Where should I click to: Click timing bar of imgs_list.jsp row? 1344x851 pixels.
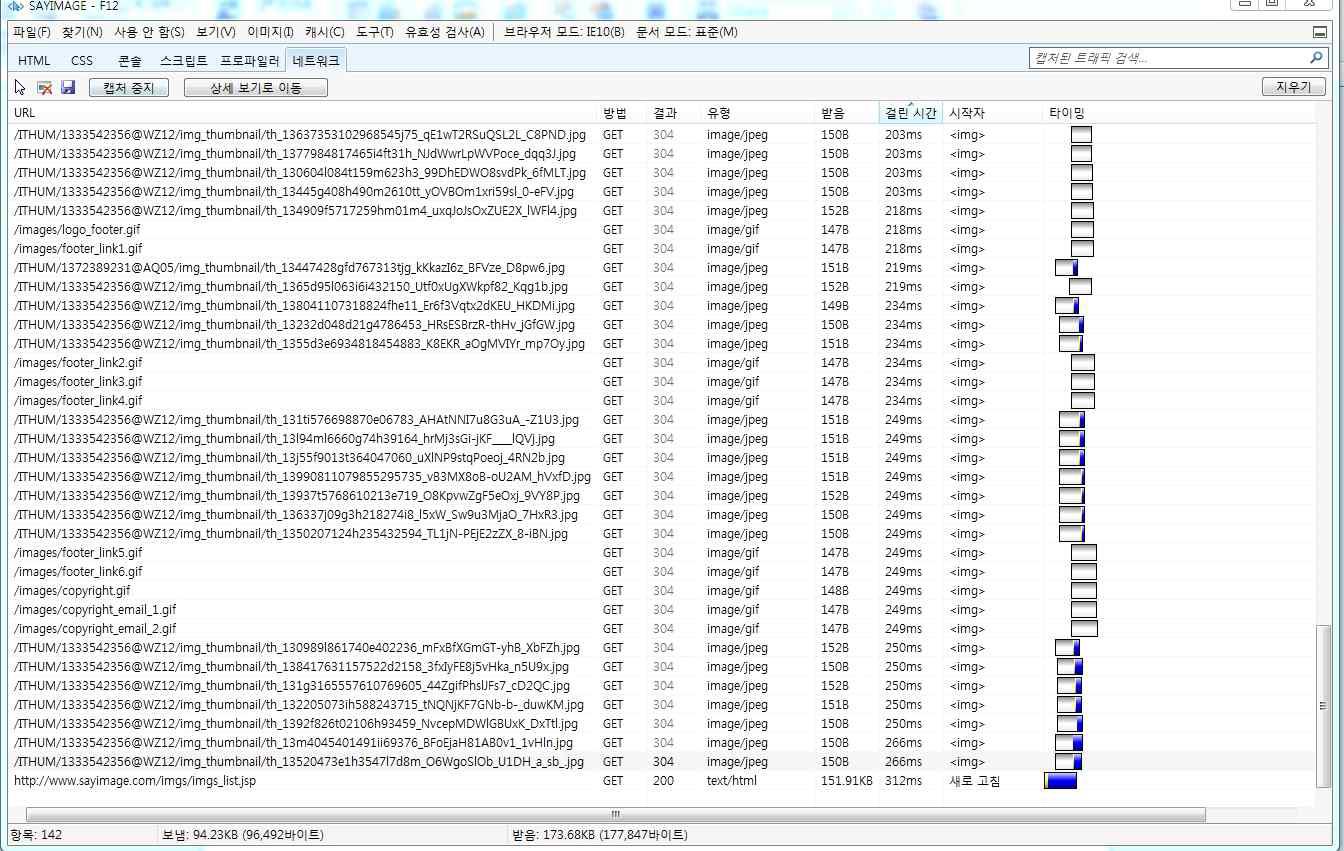coord(1060,781)
